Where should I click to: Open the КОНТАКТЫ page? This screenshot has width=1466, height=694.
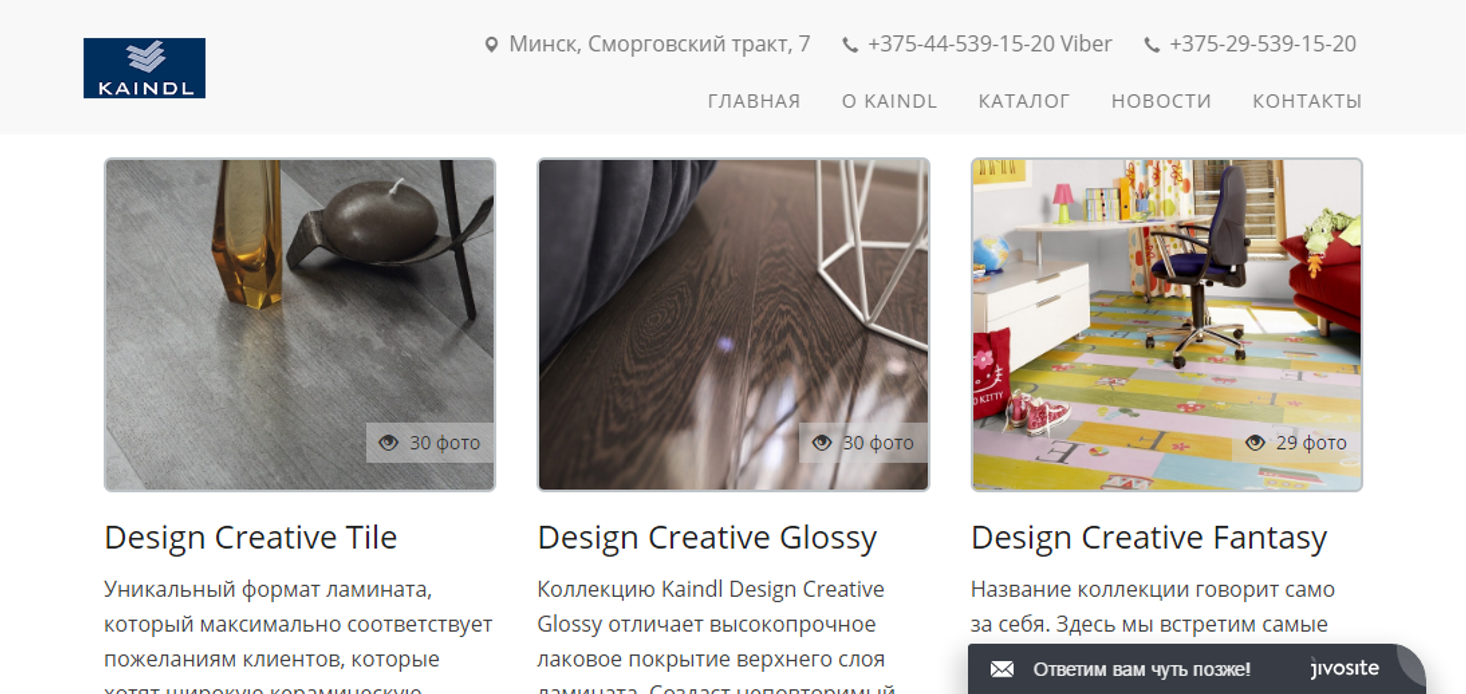(x=1307, y=101)
